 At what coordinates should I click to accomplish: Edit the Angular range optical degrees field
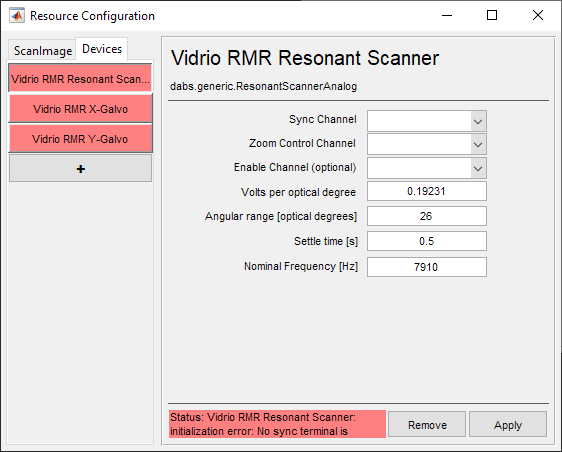point(427,216)
